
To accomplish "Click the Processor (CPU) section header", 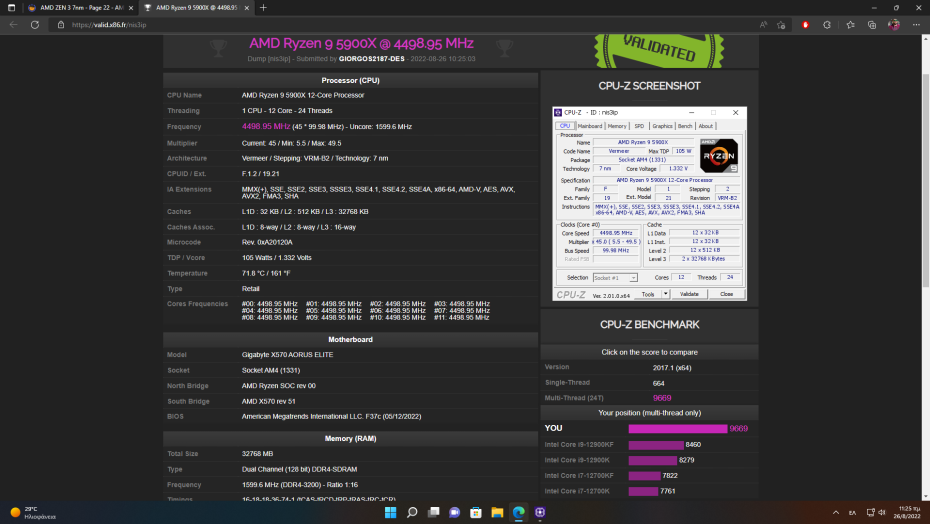I will tap(351, 80).
